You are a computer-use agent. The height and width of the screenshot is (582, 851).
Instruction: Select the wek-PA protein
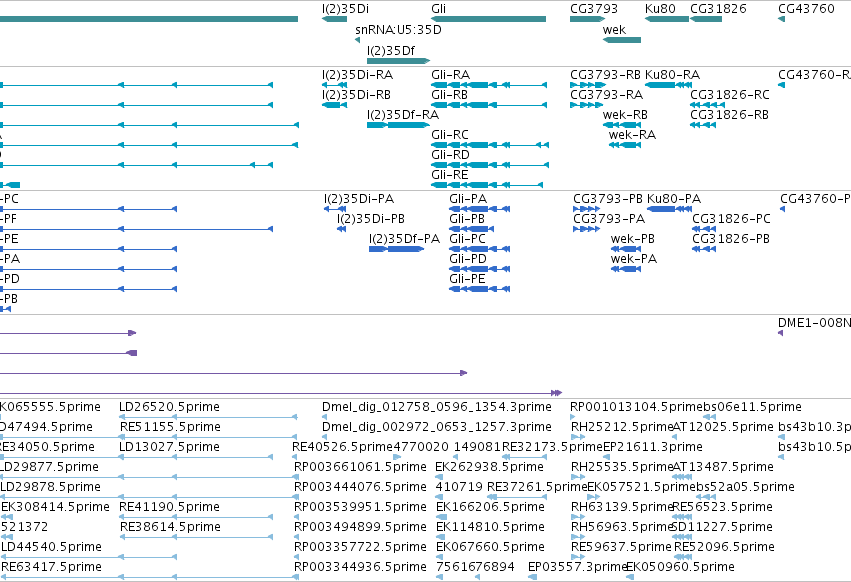[626, 269]
